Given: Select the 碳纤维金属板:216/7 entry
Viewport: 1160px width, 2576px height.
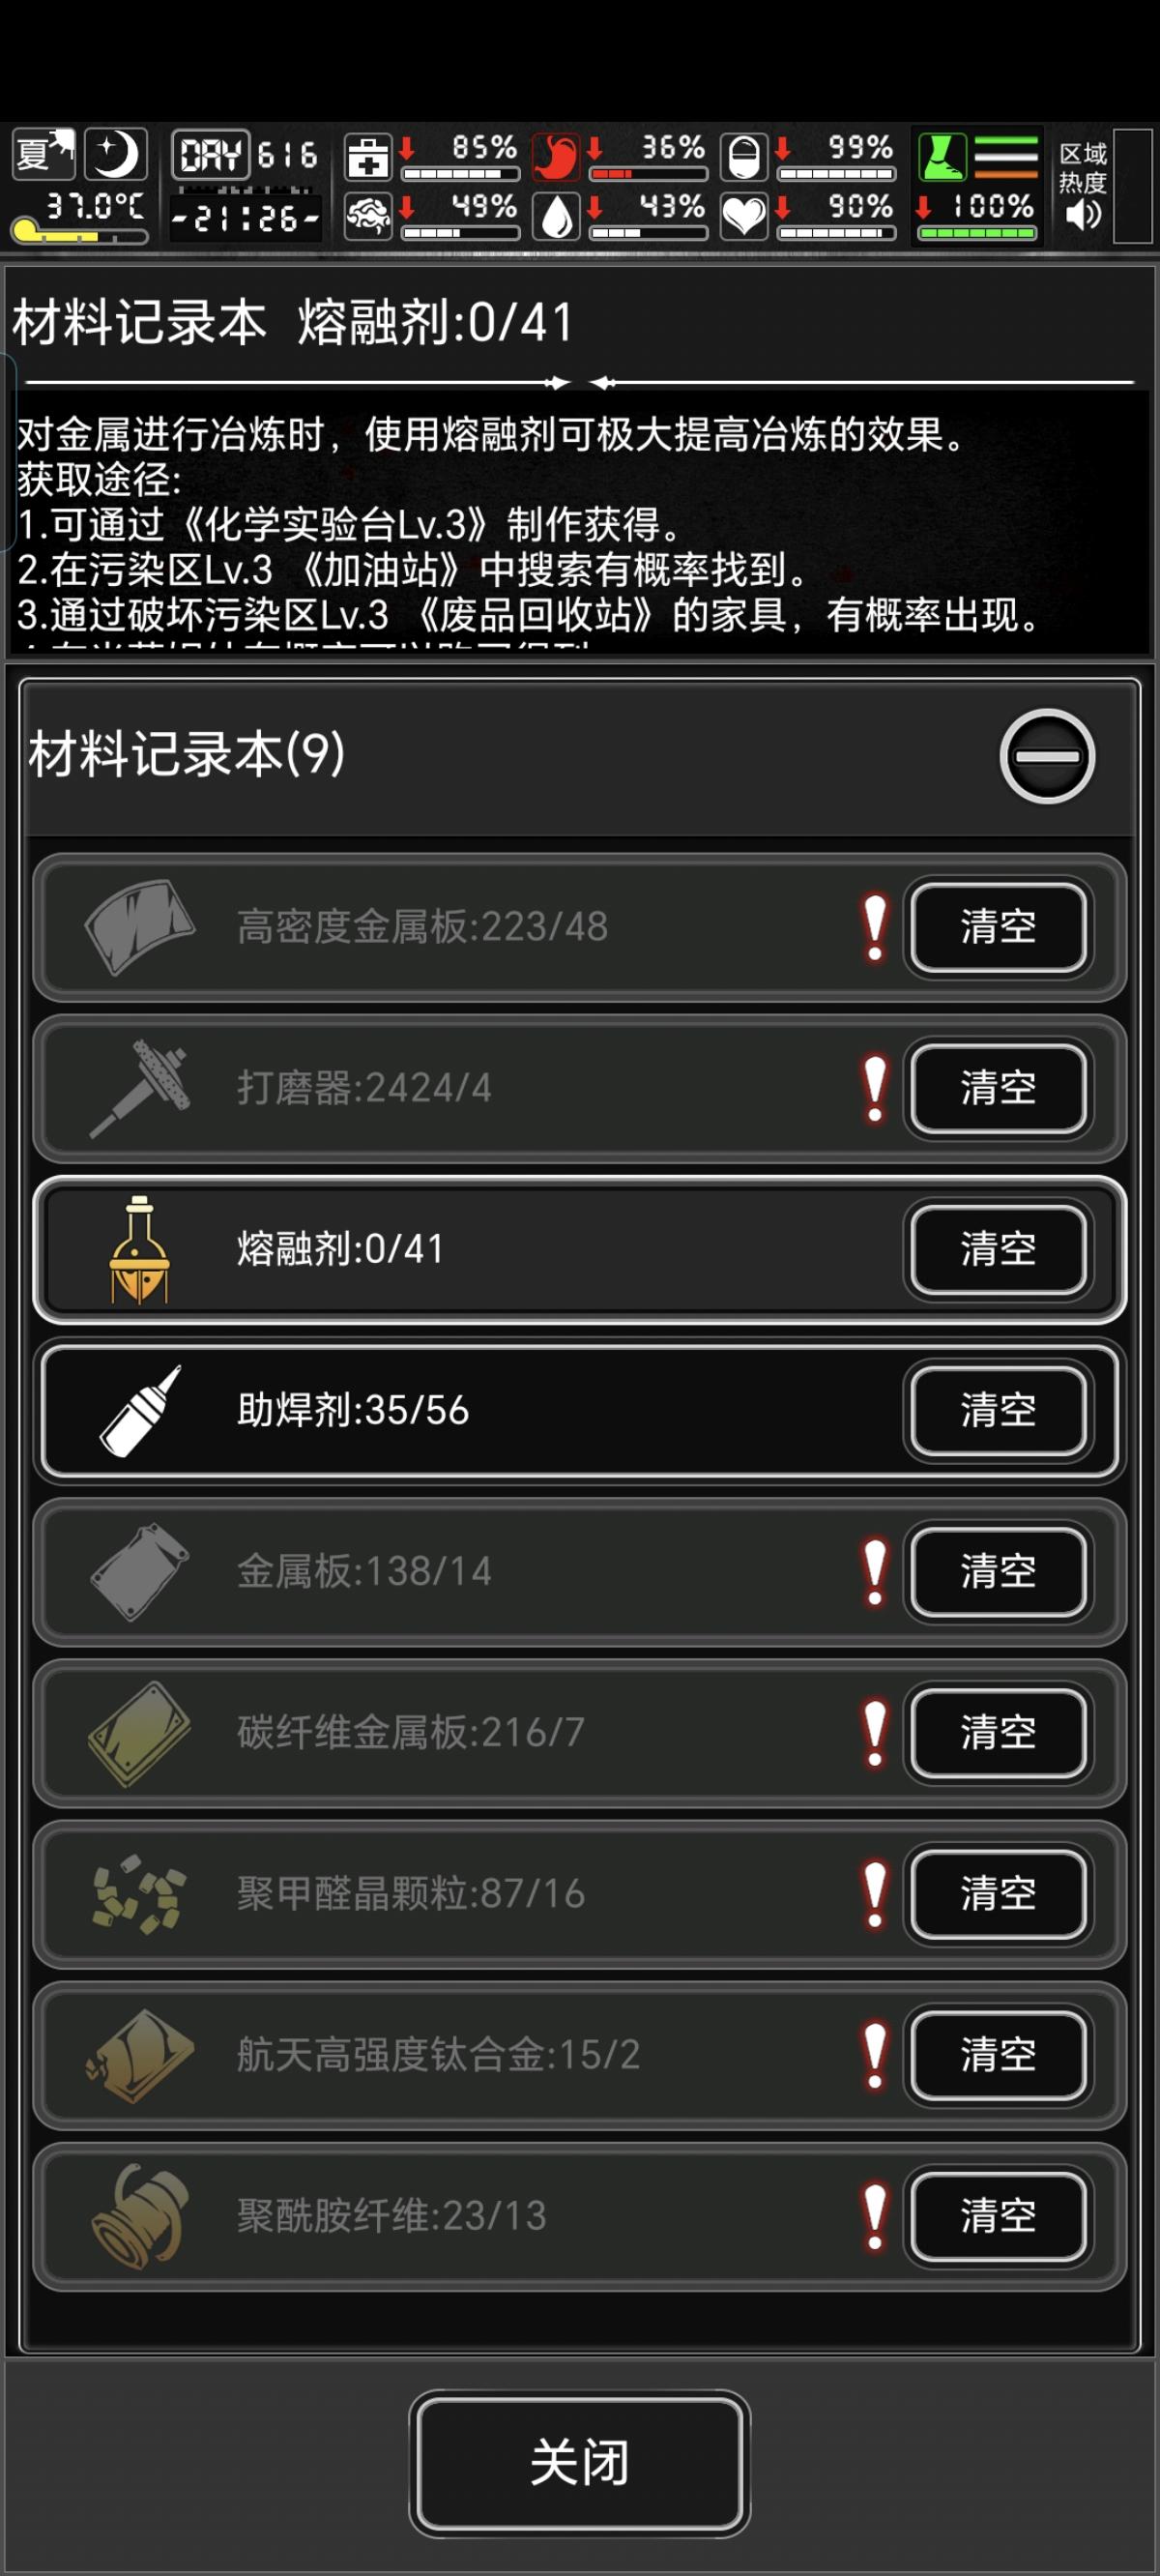Looking at the screenshot, I should (579, 1733).
